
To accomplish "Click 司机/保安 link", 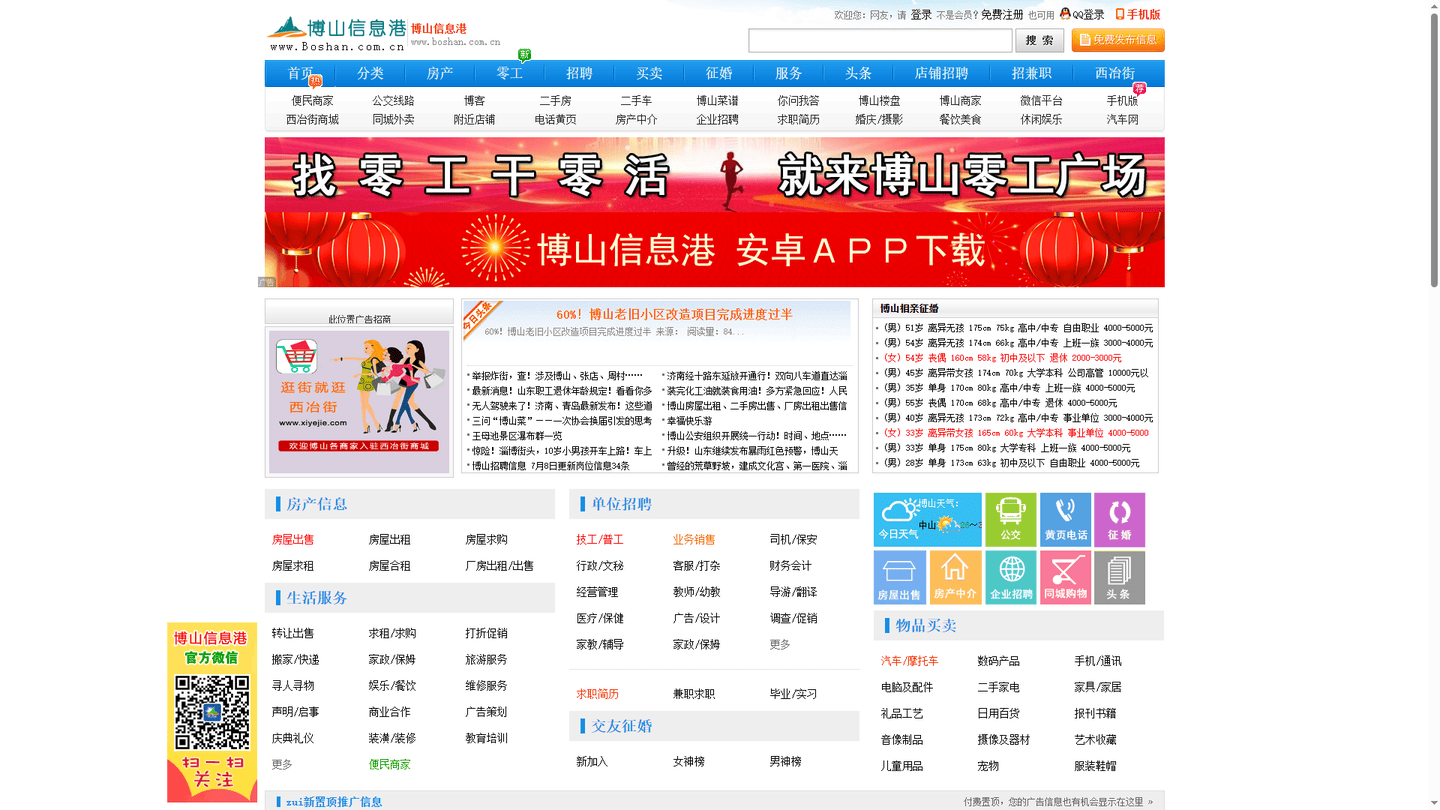I will [x=793, y=540].
